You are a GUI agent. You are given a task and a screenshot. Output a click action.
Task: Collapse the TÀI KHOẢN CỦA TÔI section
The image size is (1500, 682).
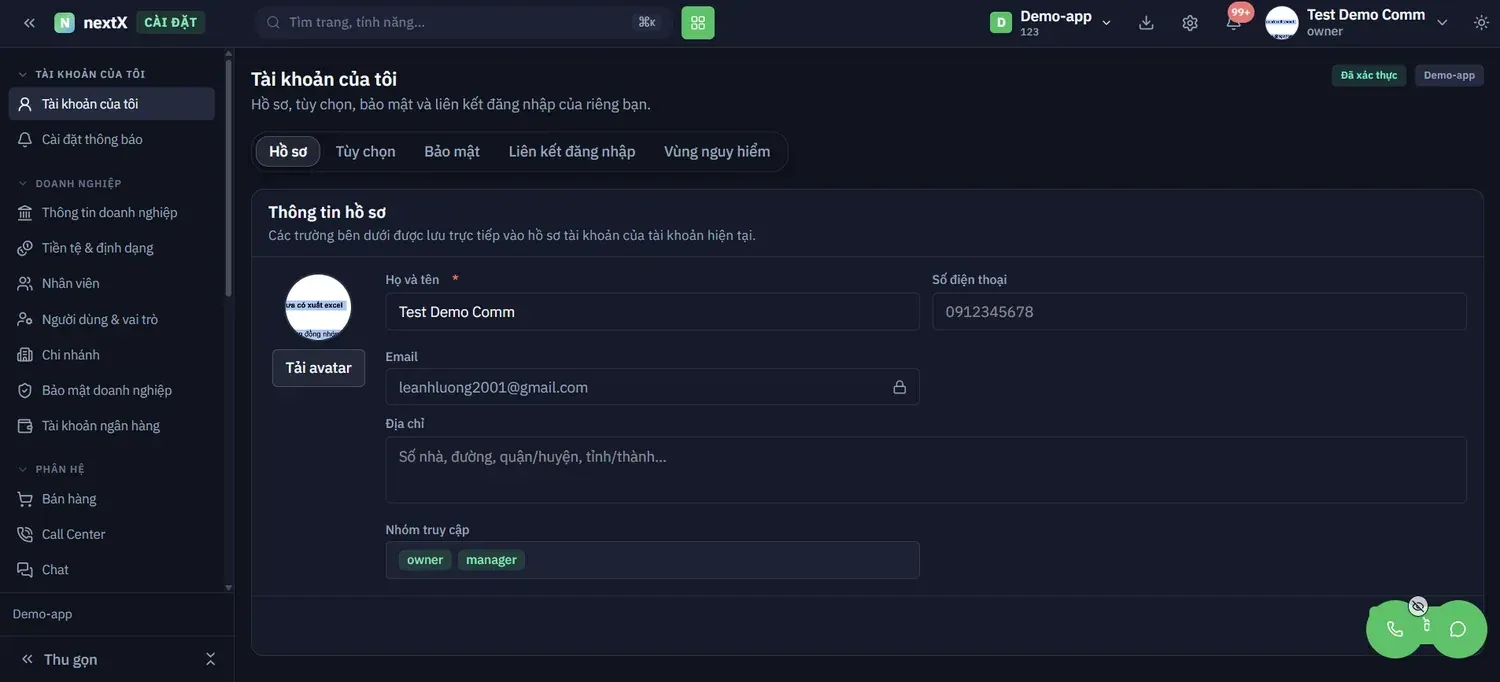click(81, 74)
